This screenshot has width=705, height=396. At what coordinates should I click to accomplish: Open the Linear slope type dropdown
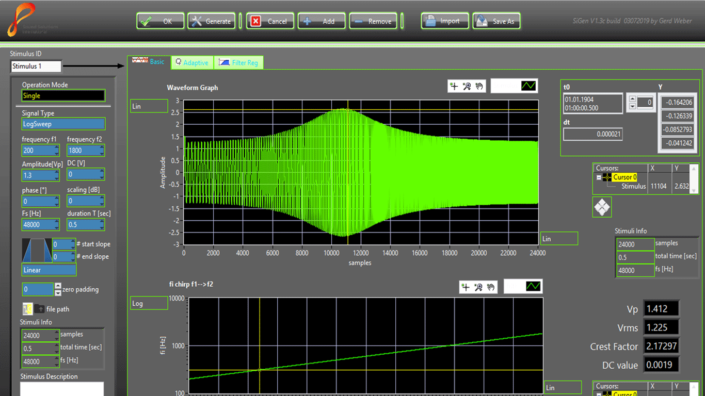[49, 270]
